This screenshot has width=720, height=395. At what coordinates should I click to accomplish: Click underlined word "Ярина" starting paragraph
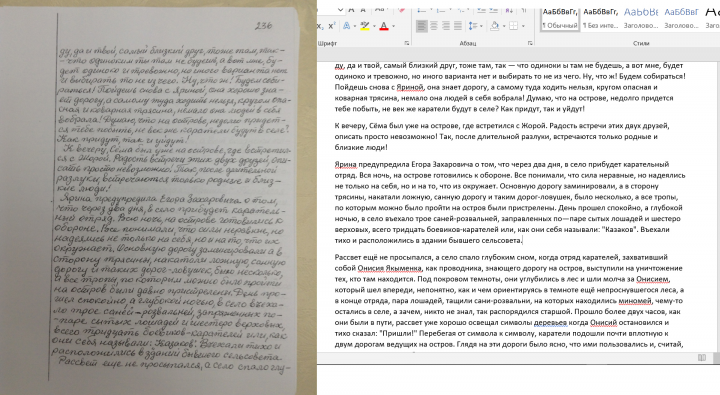(x=345, y=164)
